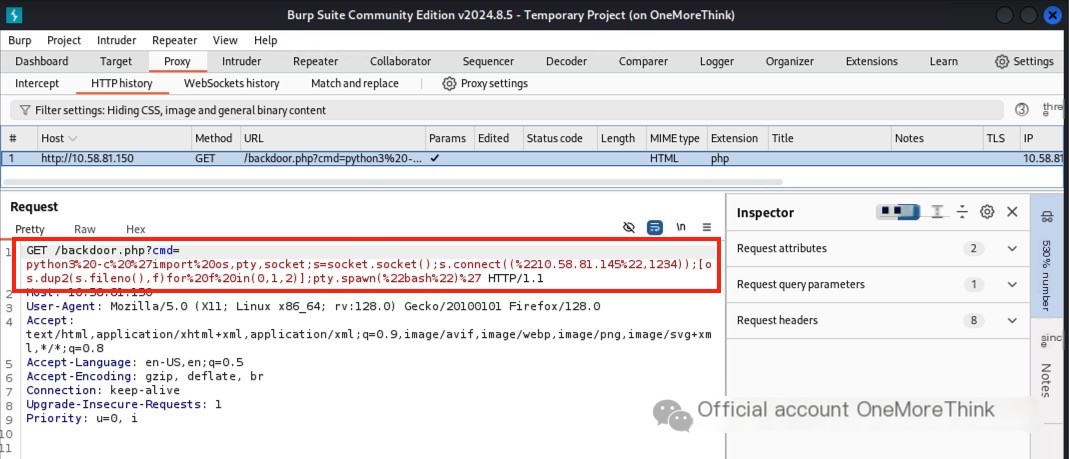1069x459 pixels.
Task: Select the Proxy tab
Action: [x=177, y=61]
